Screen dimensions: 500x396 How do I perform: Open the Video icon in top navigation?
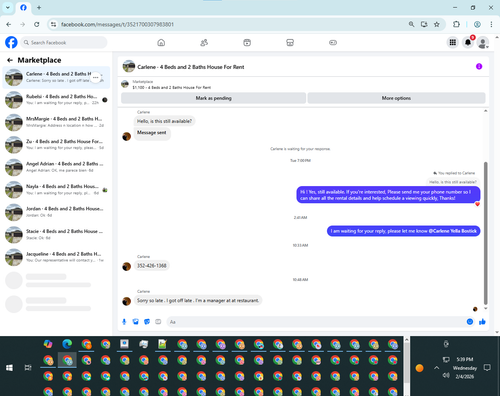coord(247,42)
